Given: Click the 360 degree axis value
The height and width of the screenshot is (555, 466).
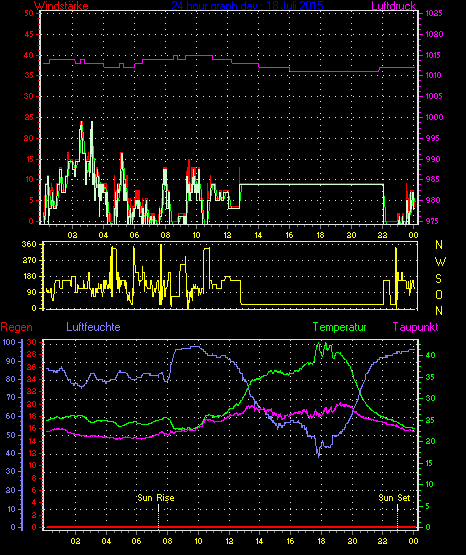Looking at the screenshot, I should coord(29,244).
